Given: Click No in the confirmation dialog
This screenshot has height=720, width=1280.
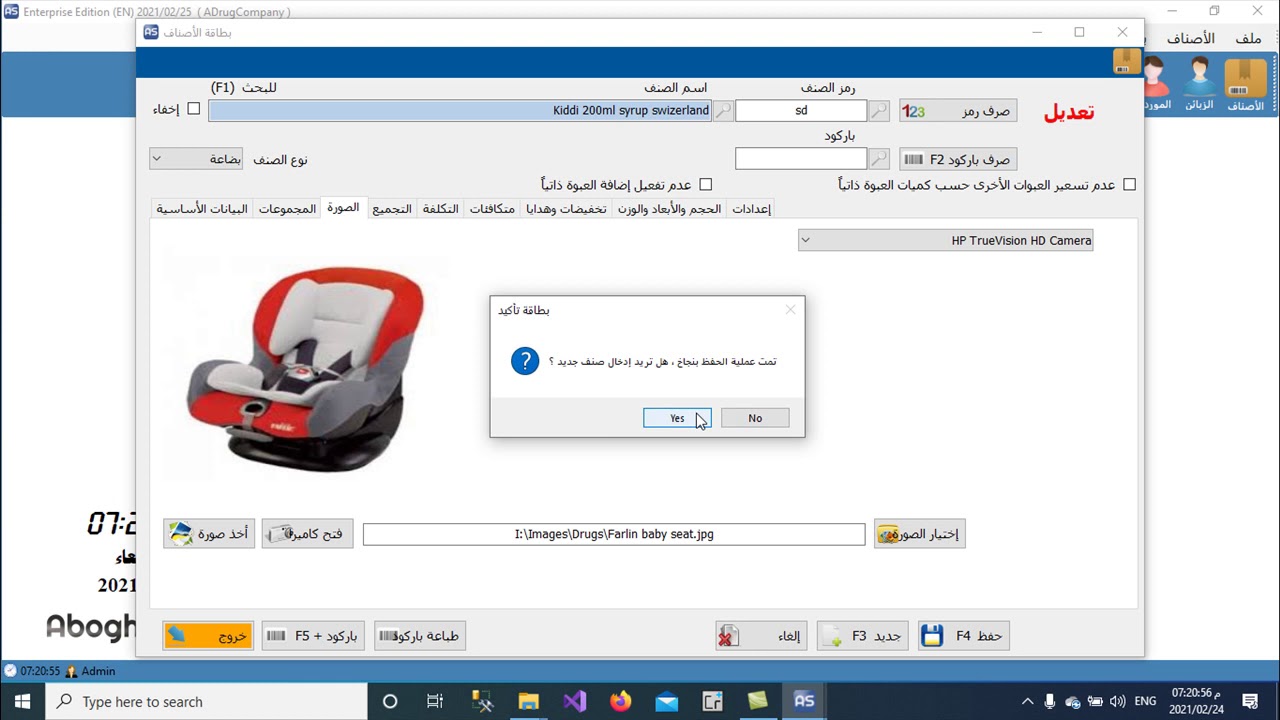Looking at the screenshot, I should (x=755, y=418).
